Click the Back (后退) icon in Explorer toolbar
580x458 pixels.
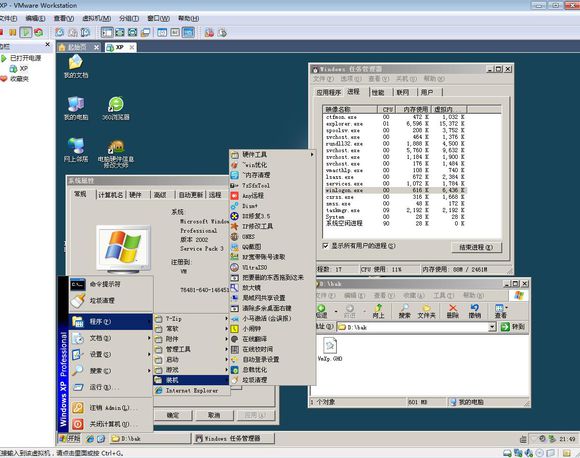[x=321, y=311]
